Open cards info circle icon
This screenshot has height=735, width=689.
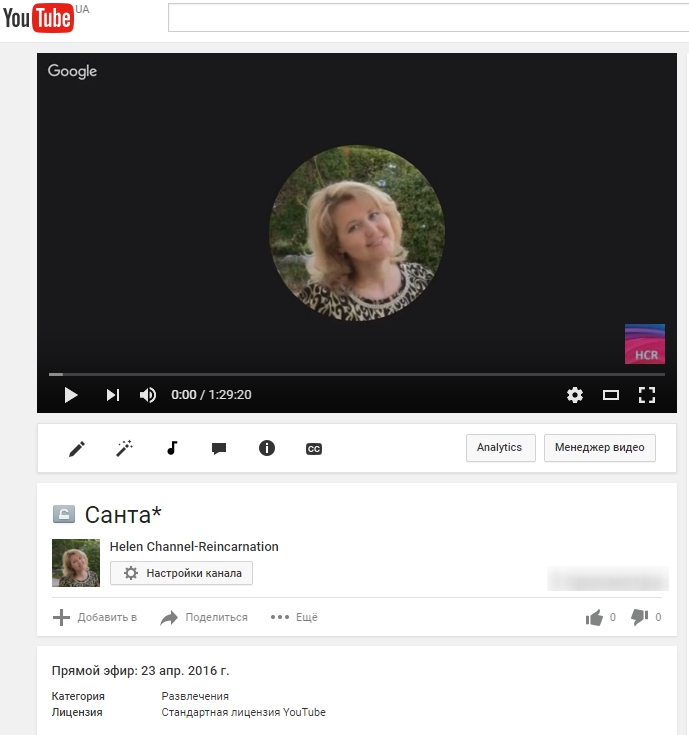267,449
